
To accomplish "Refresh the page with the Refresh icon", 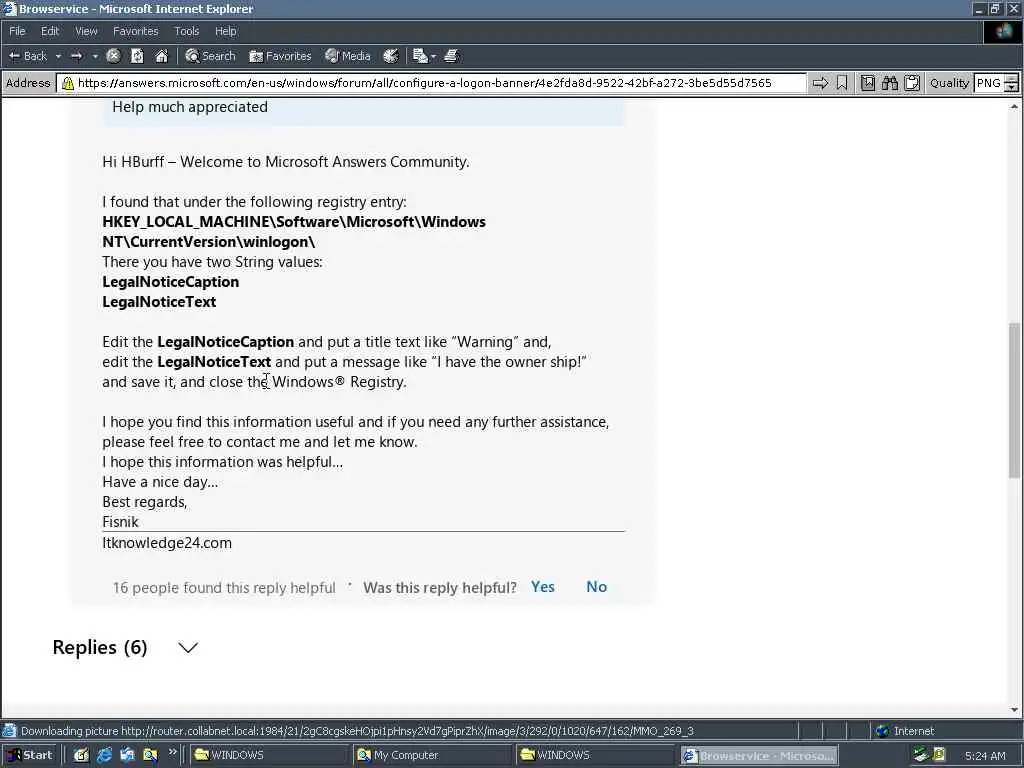I will pyautogui.click(x=137, y=56).
